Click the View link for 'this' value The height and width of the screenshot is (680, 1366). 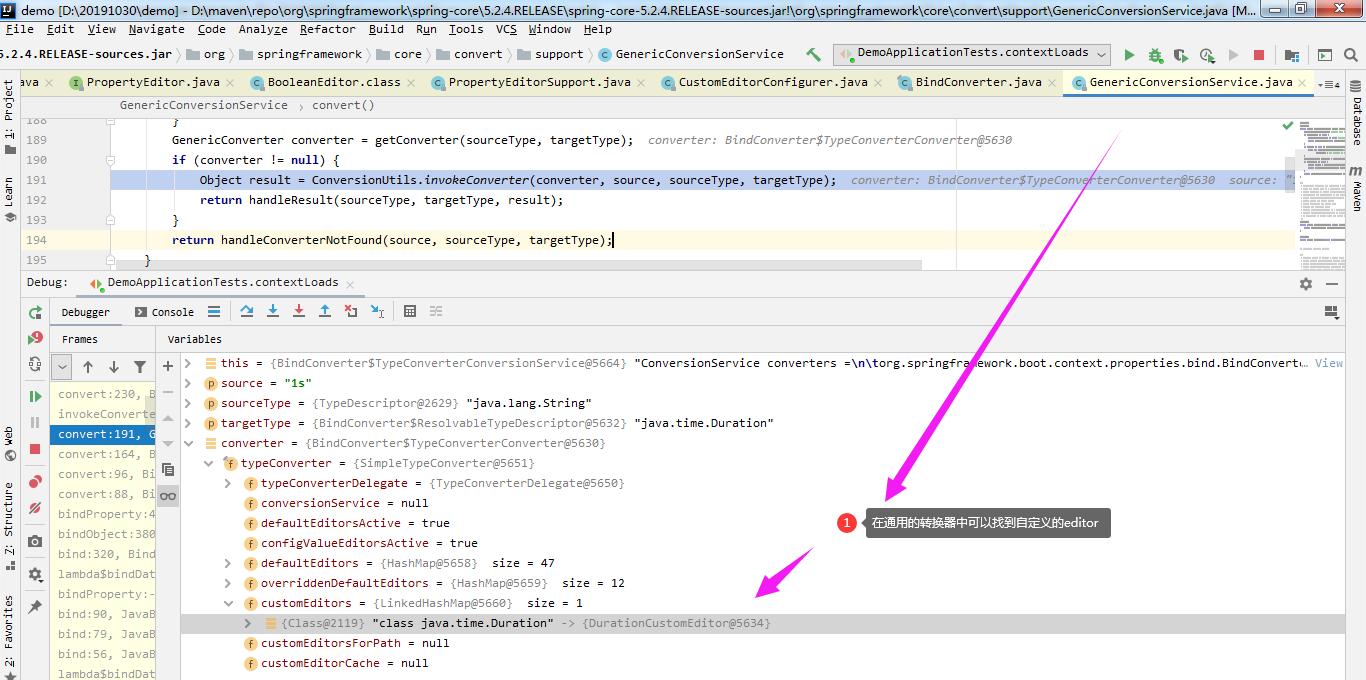1329,363
